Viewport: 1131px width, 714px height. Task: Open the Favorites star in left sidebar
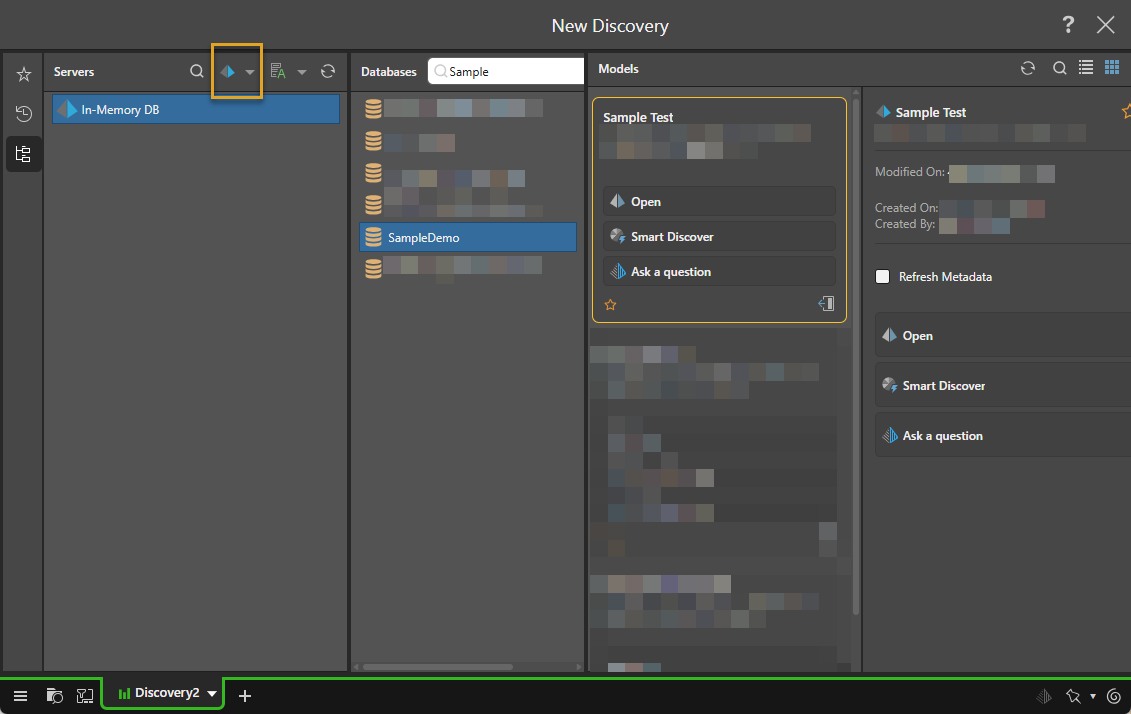[x=24, y=75]
